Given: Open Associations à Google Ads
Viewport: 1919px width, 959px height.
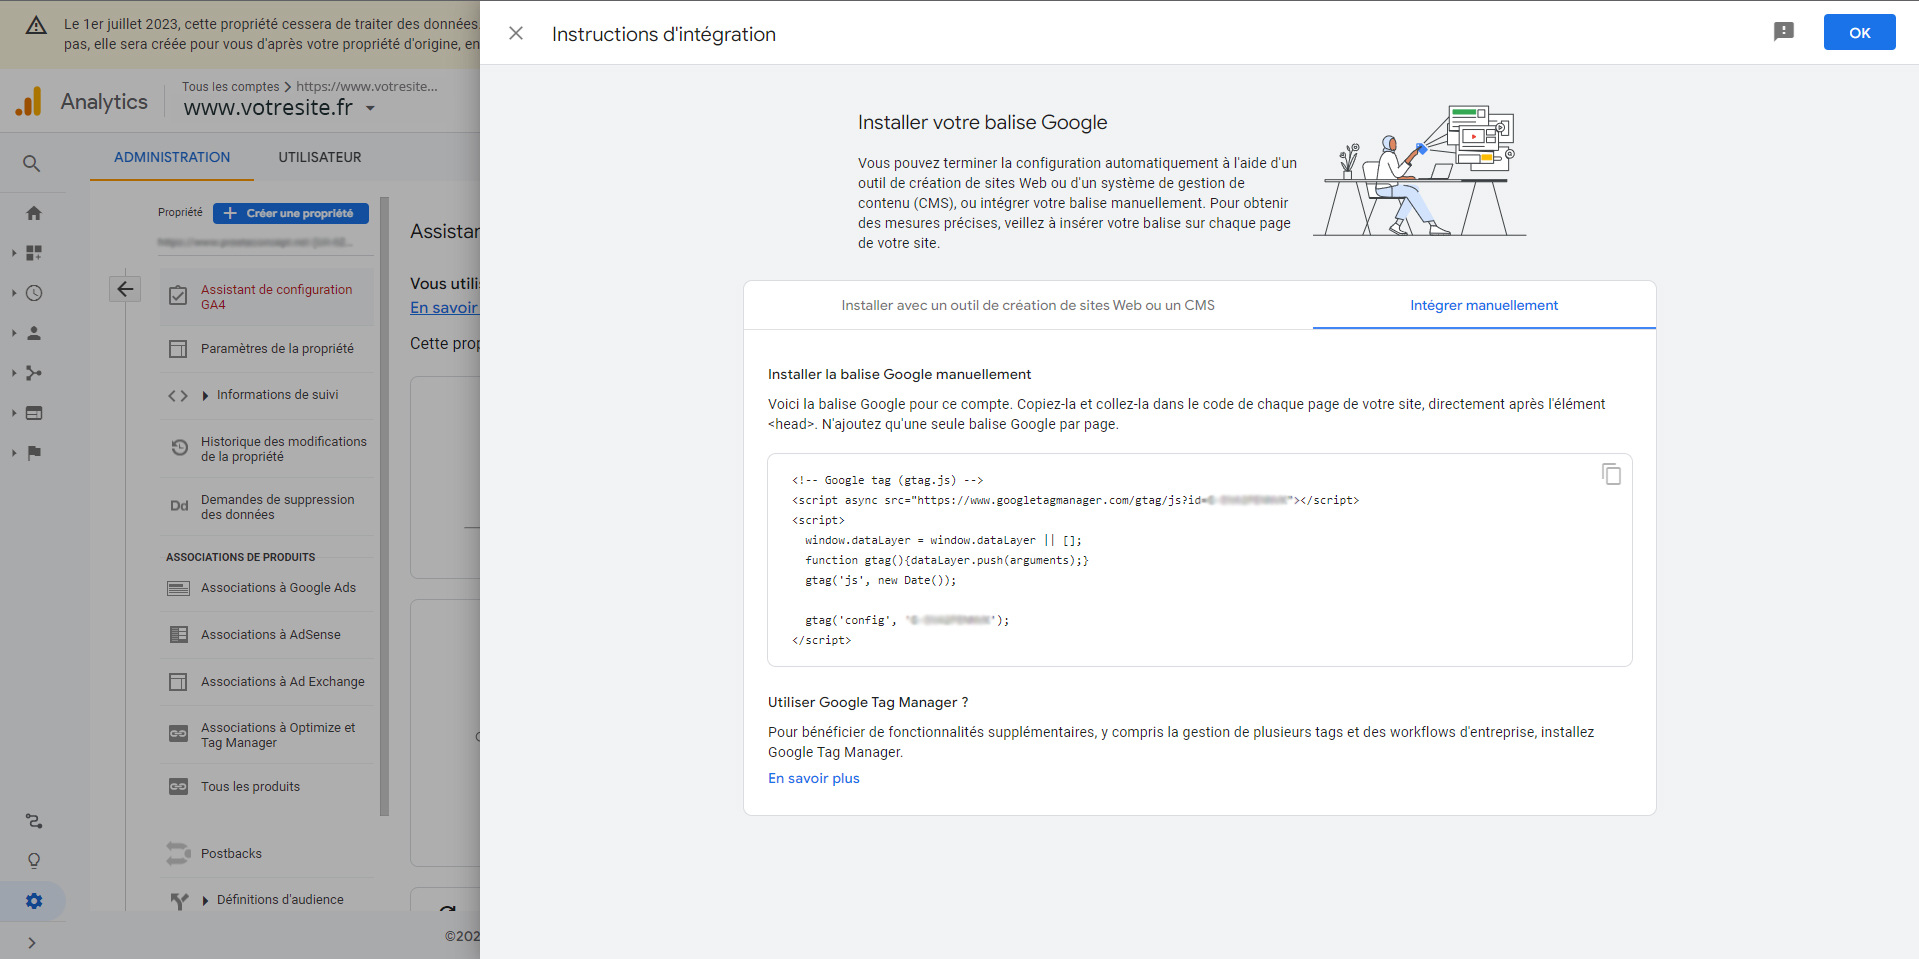Looking at the screenshot, I should [x=267, y=588].
